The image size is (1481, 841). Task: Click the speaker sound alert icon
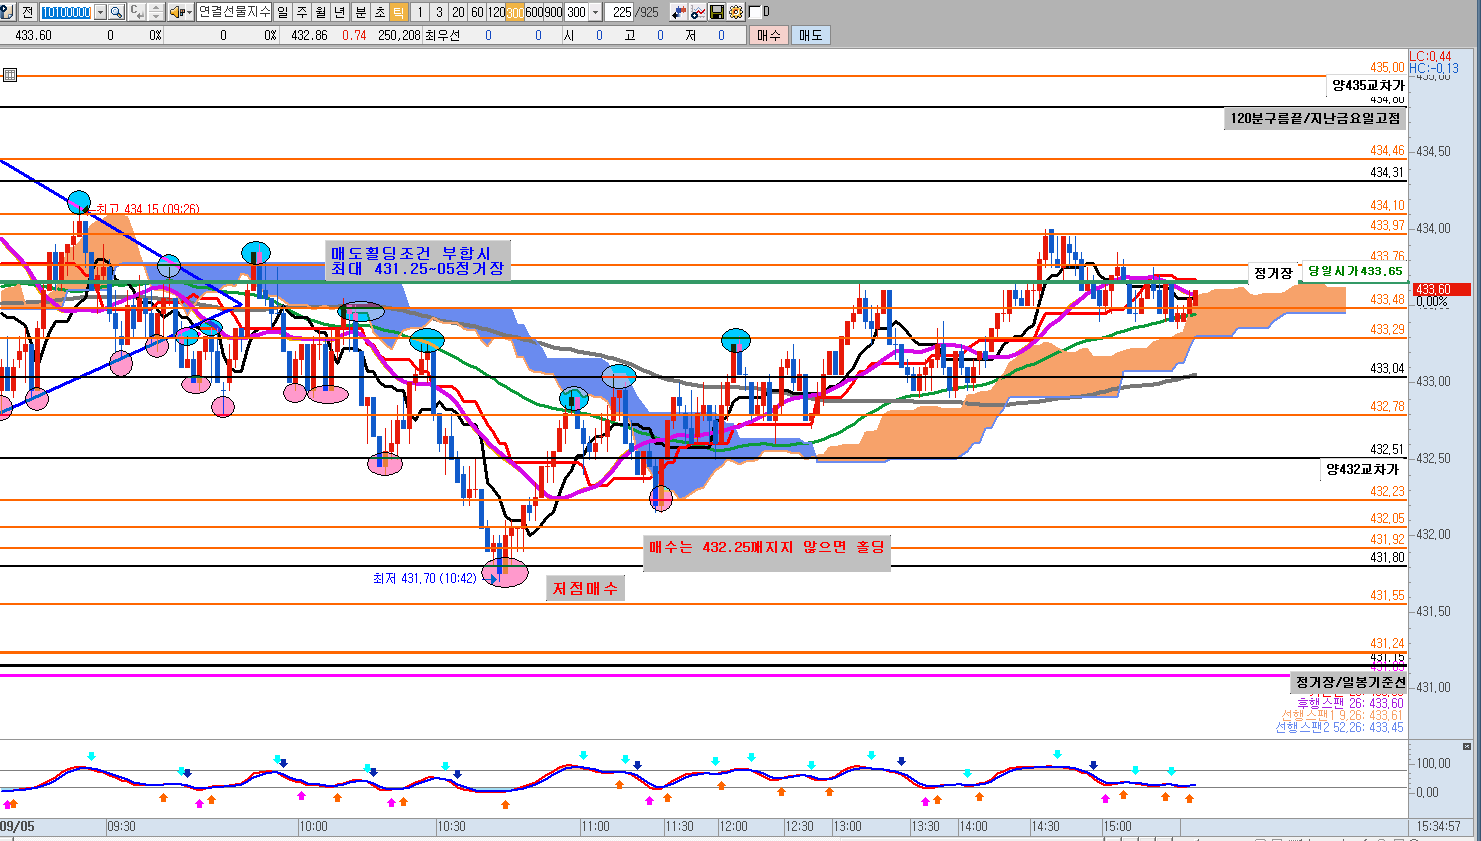pyautogui.click(x=177, y=12)
